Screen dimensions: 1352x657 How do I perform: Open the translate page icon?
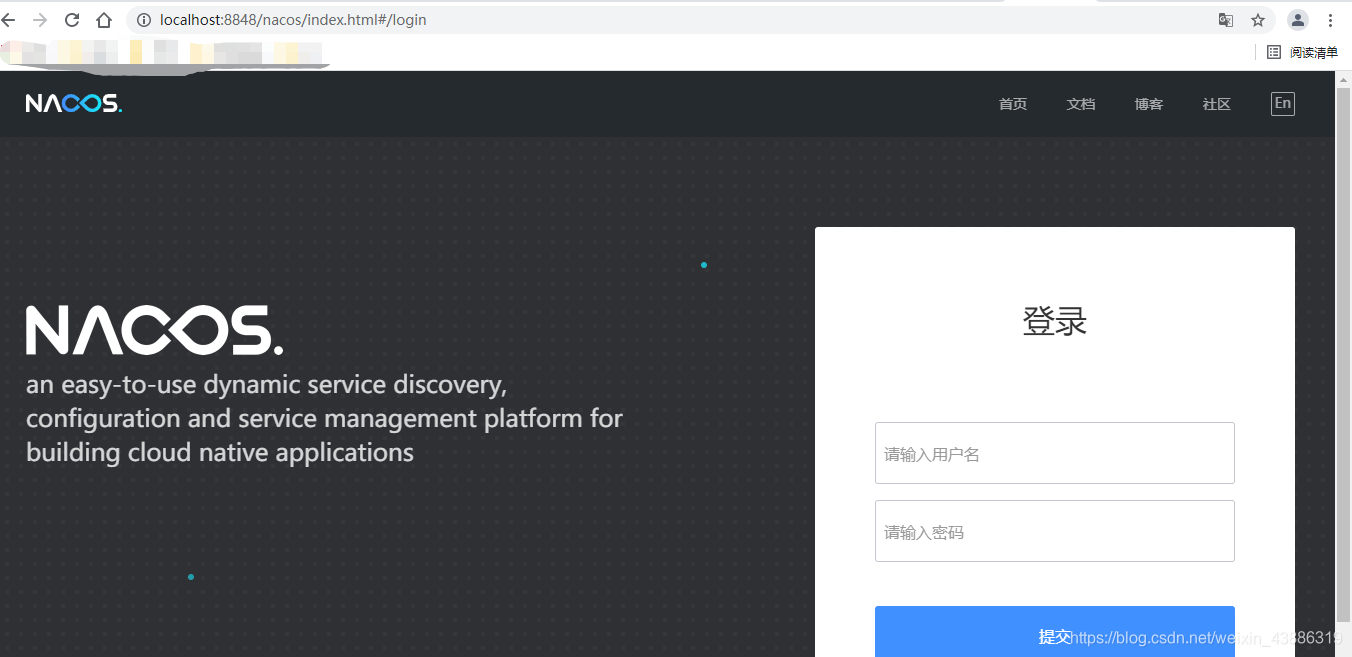tap(1226, 20)
